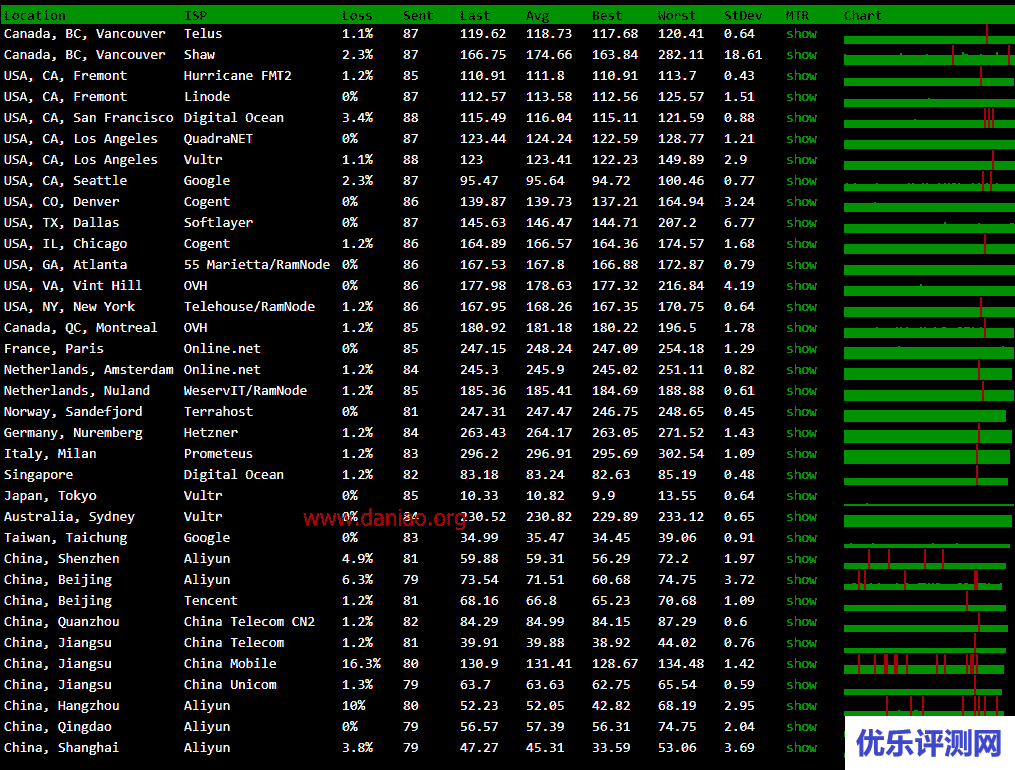Click the 'Italy, Milan' location cell
Screen dimensions: 1015x770
pyautogui.click(x=50, y=454)
